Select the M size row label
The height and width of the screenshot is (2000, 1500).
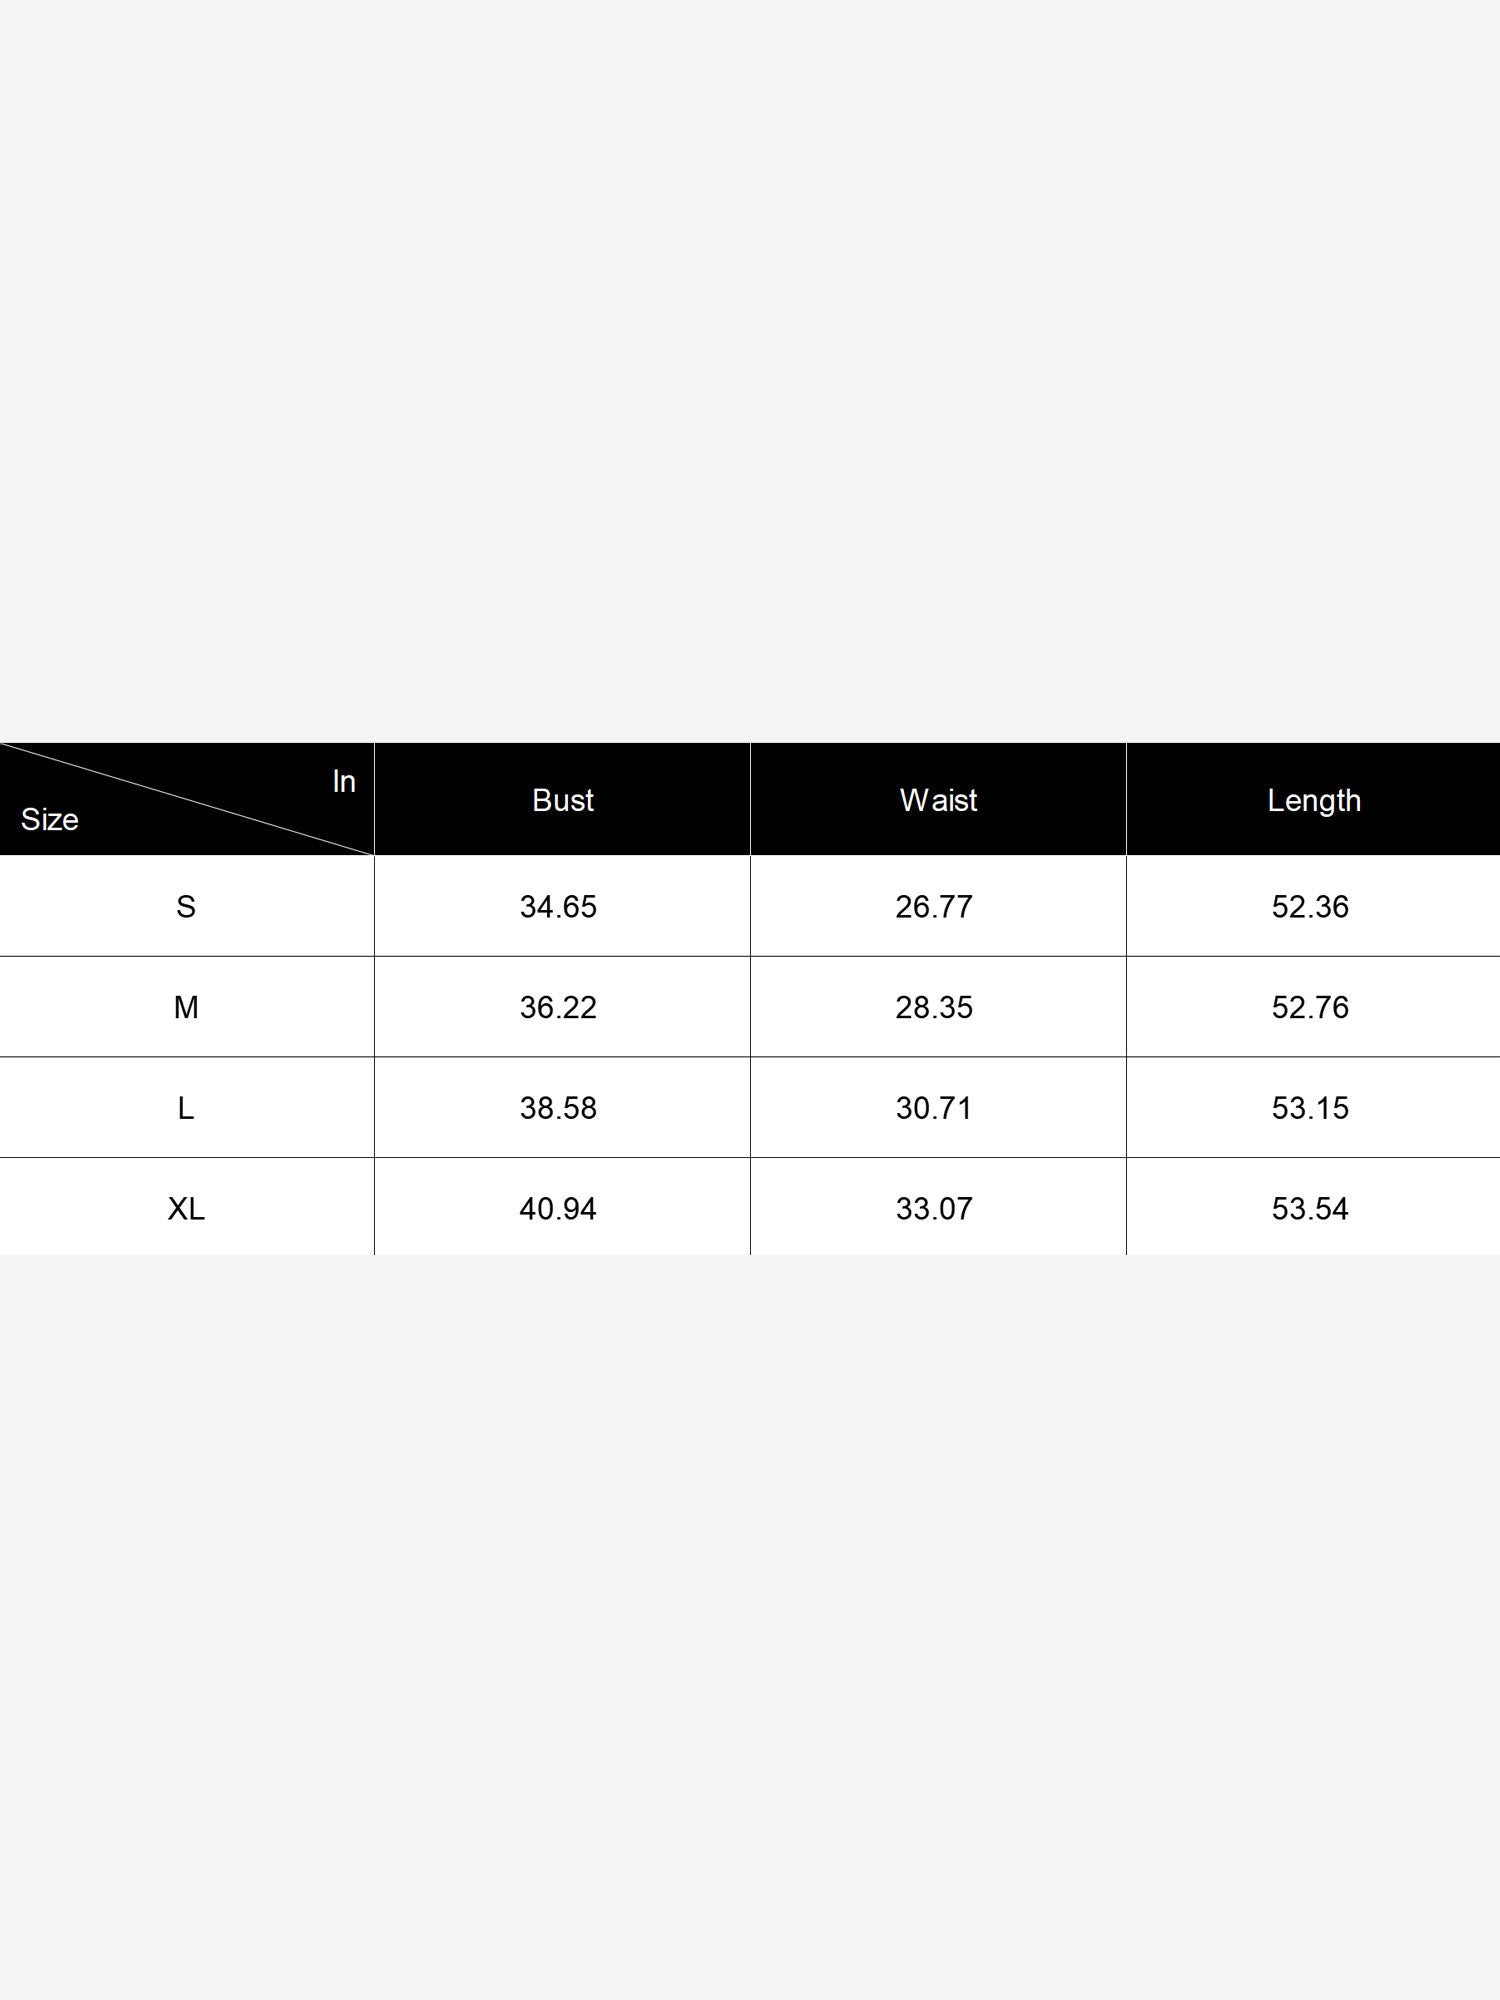tap(186, 1007)
